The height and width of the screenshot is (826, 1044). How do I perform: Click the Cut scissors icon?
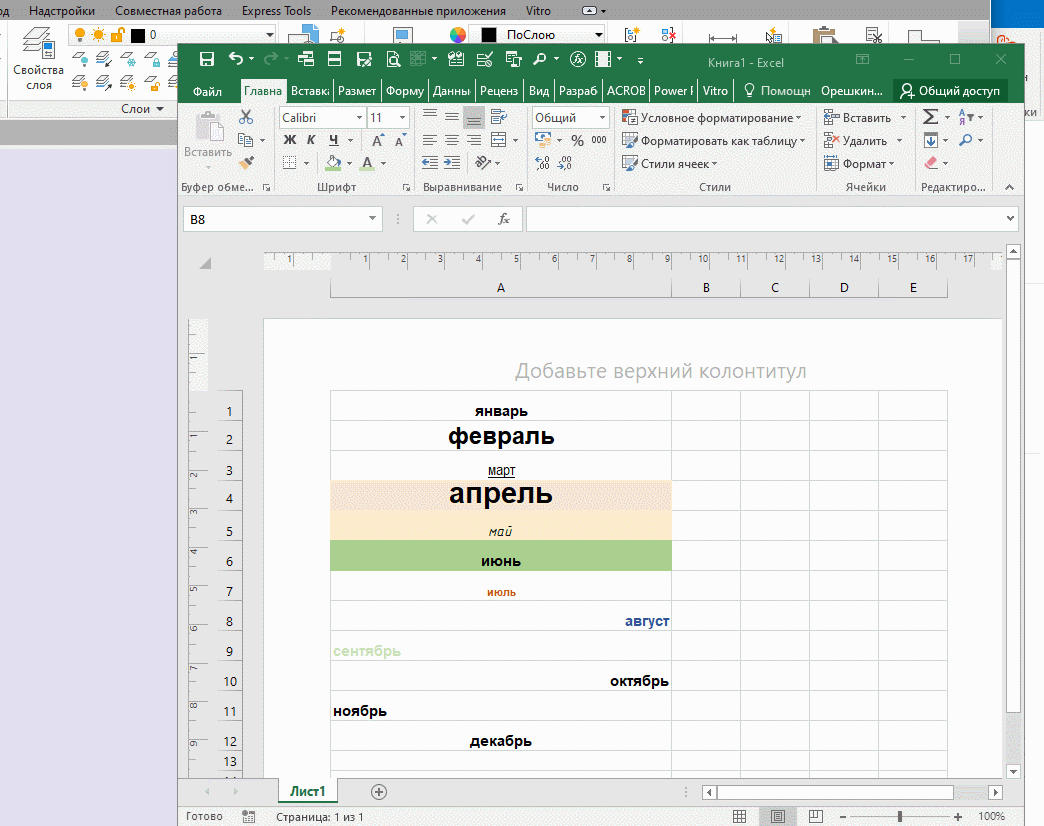(246, 117)
